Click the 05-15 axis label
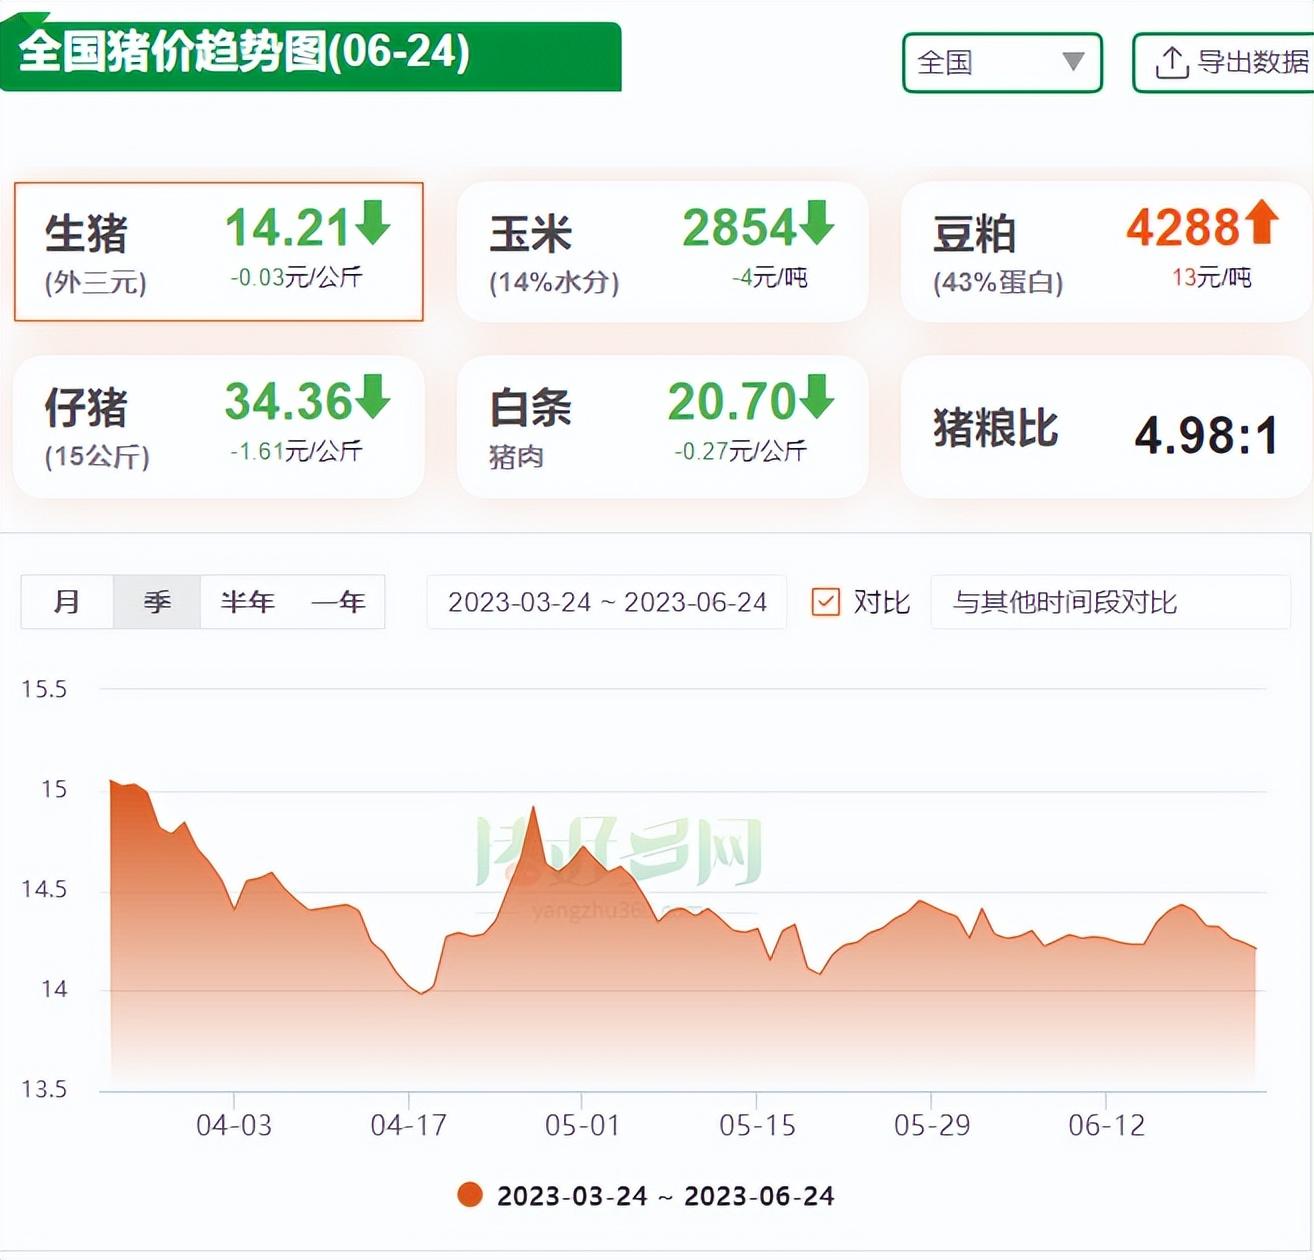 point(757,1126)
